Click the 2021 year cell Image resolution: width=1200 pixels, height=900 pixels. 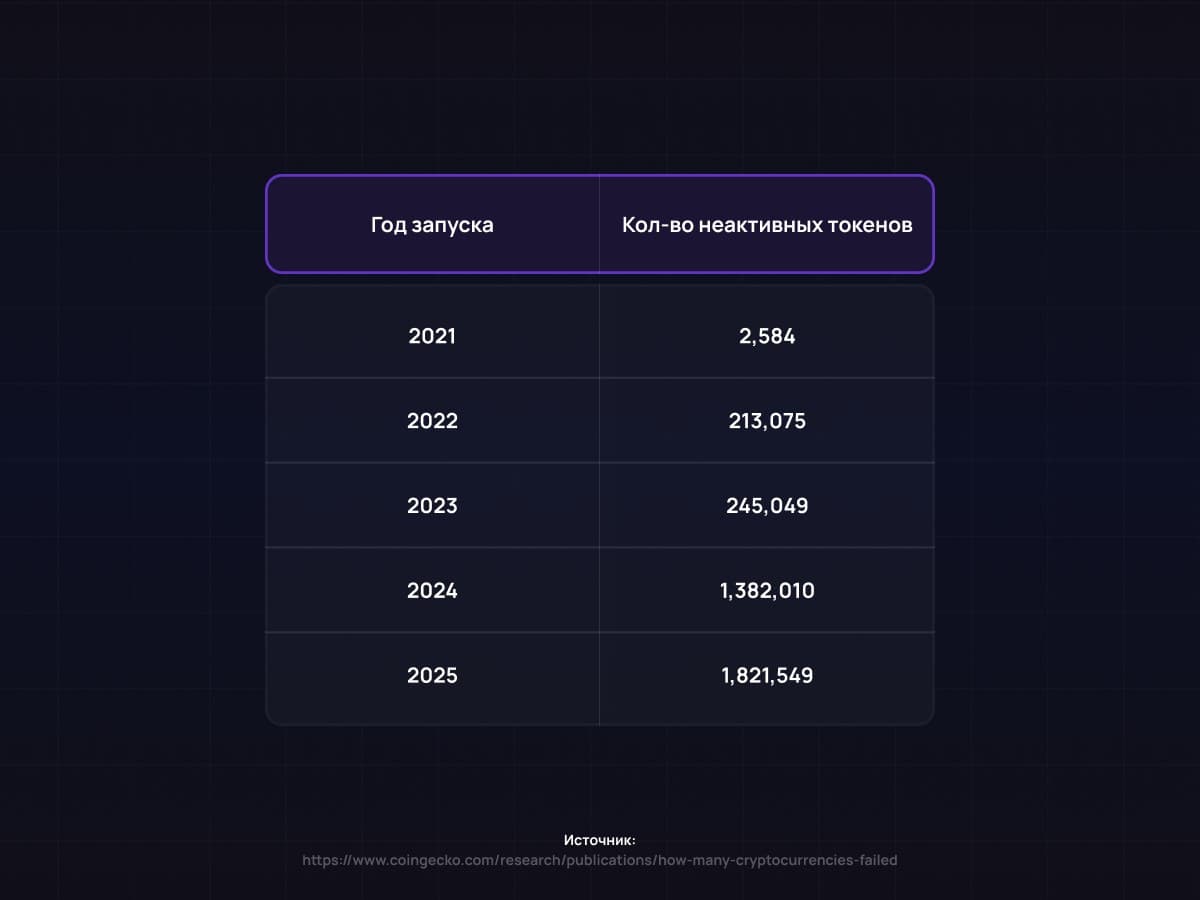(x=432, y=336)
